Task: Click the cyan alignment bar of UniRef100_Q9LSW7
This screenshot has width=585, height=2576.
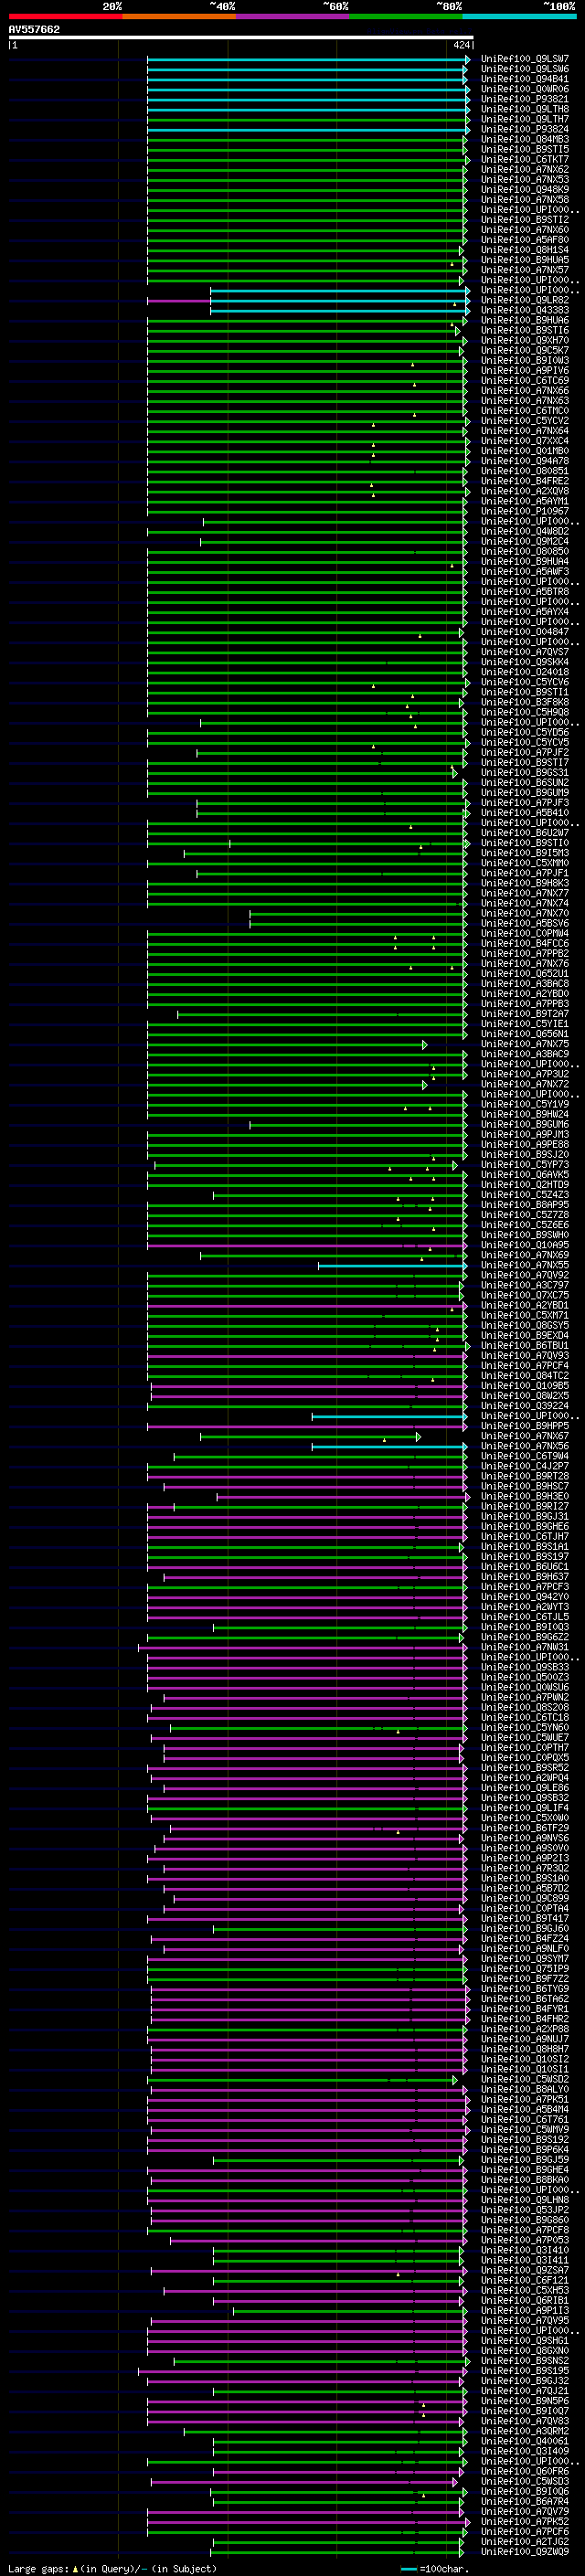Action: click(x=308, y=60)
